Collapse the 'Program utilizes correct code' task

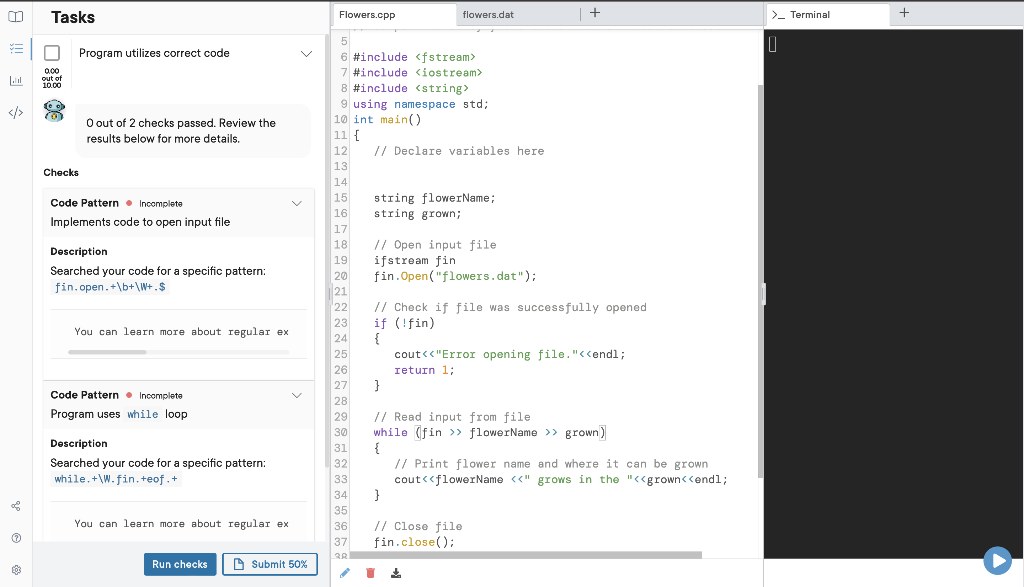(x=306, y=53)
